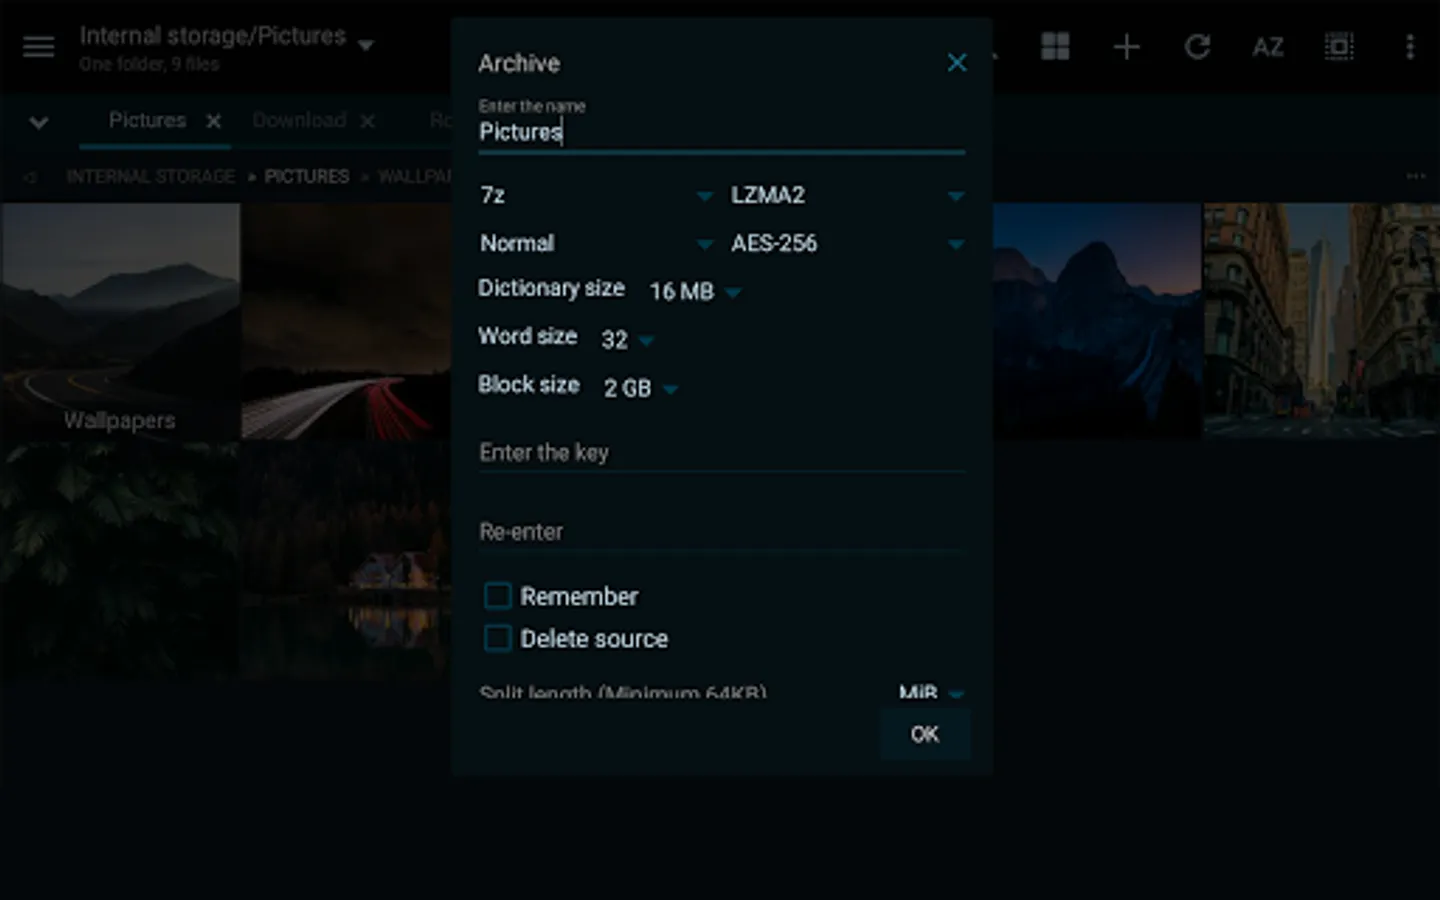Open the AZ sort options
The width and height of the screenshot is (1440, 900).
(x=1267, y=47)
